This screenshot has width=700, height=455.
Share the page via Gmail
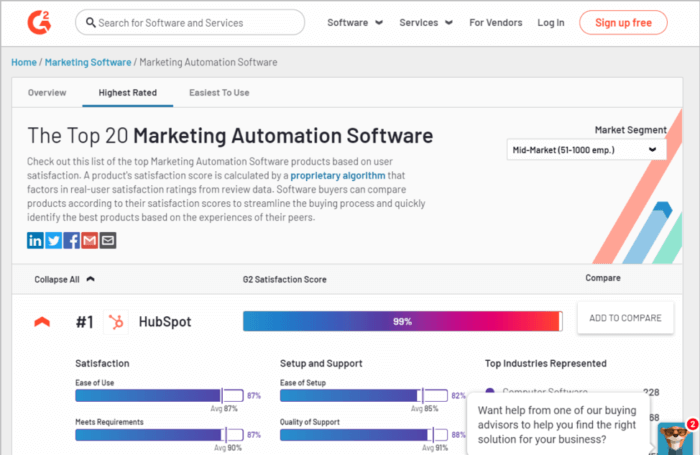click(x=90, y=240)
